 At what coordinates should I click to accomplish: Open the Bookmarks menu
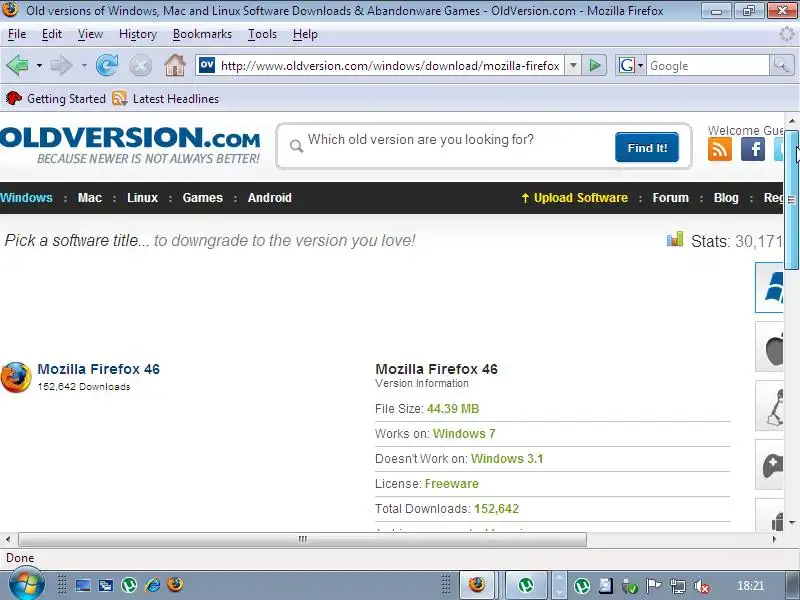point(202,34)
